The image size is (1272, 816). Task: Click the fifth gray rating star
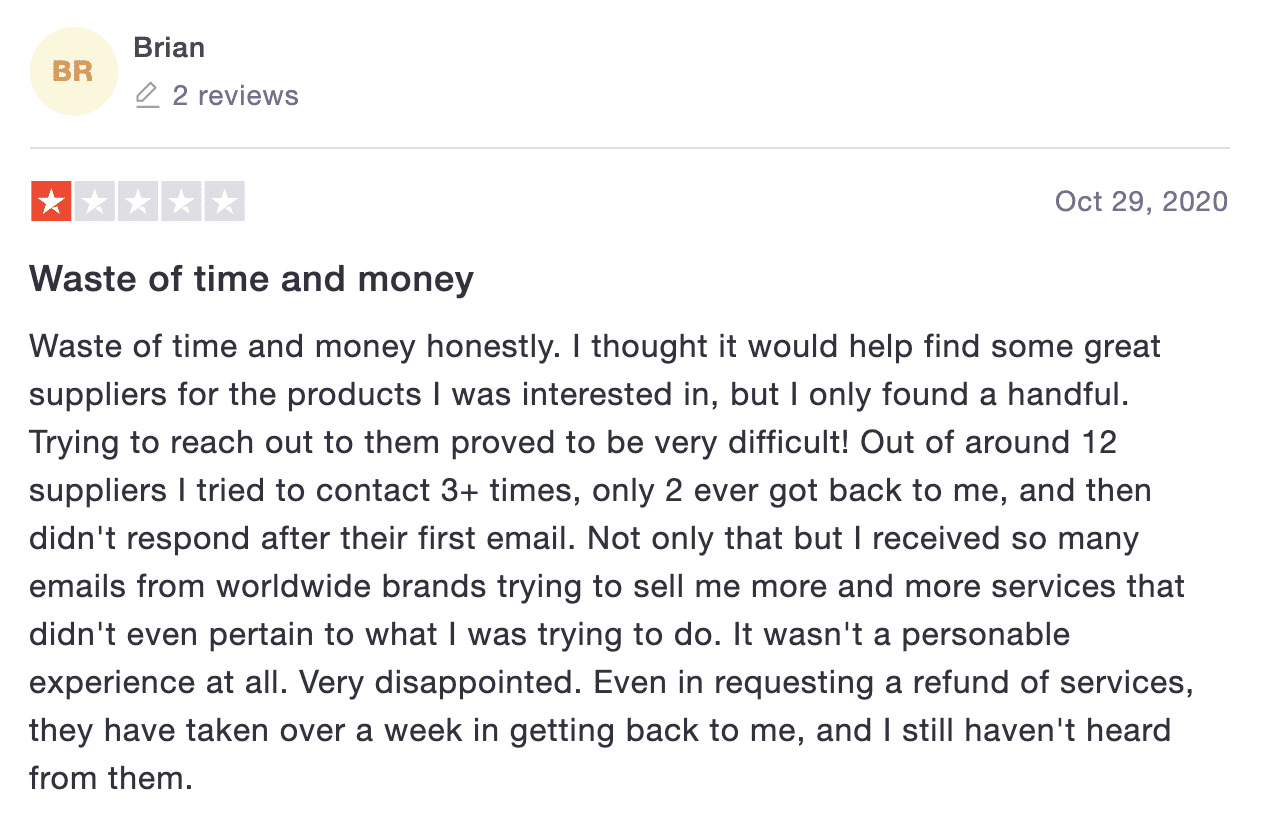click(224, 202)
